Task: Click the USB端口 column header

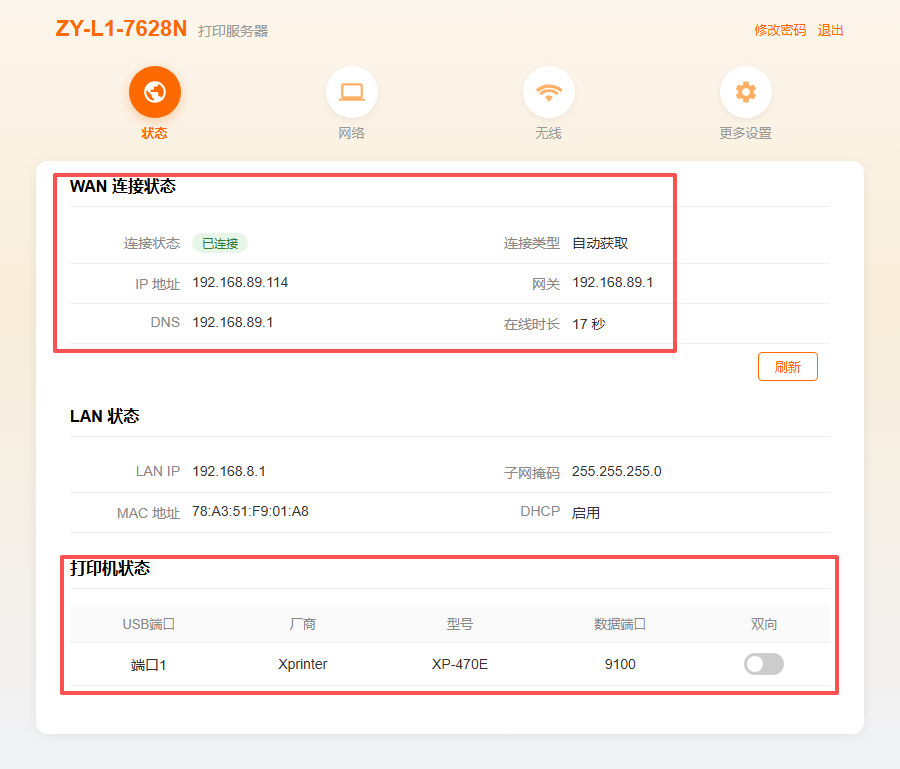Action: [149, 624]
